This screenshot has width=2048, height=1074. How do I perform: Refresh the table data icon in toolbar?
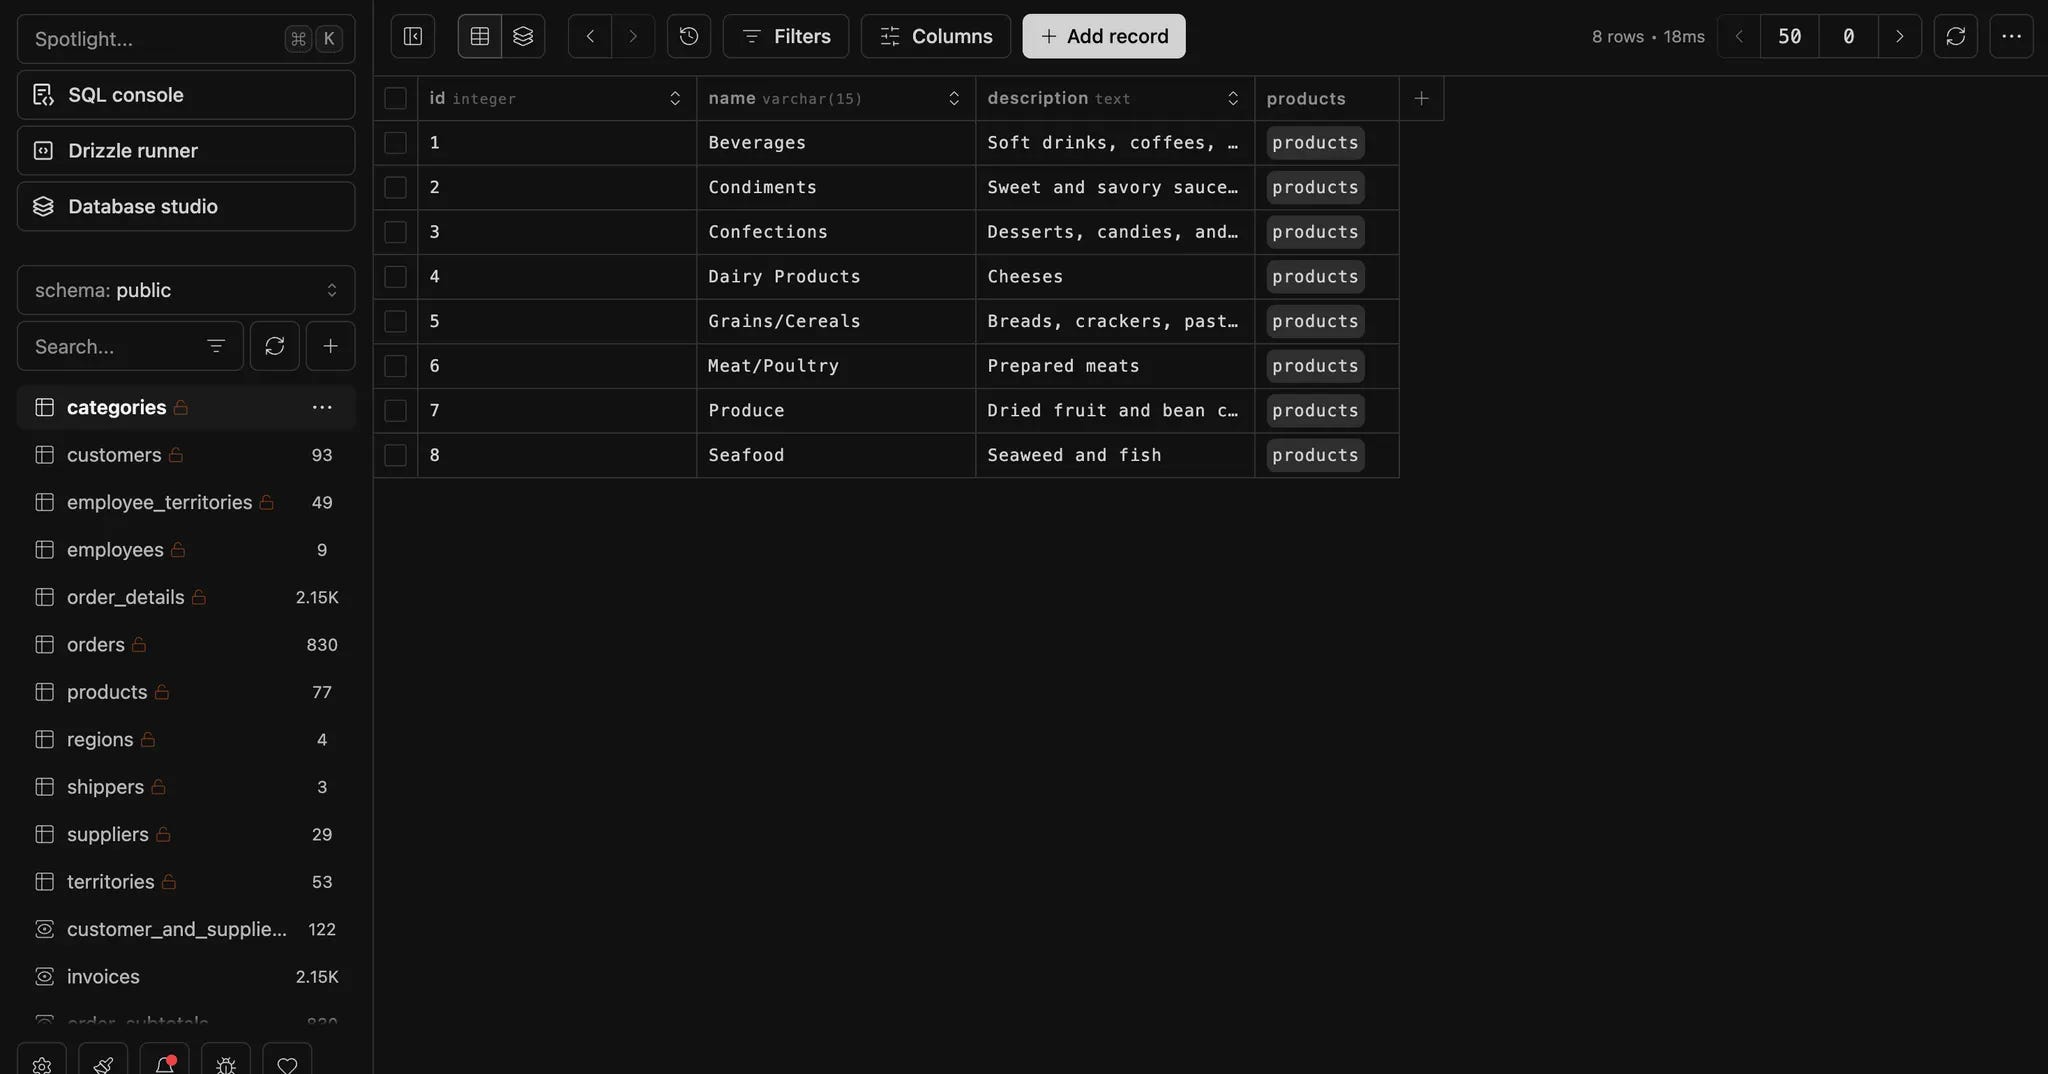point(1956,36)
